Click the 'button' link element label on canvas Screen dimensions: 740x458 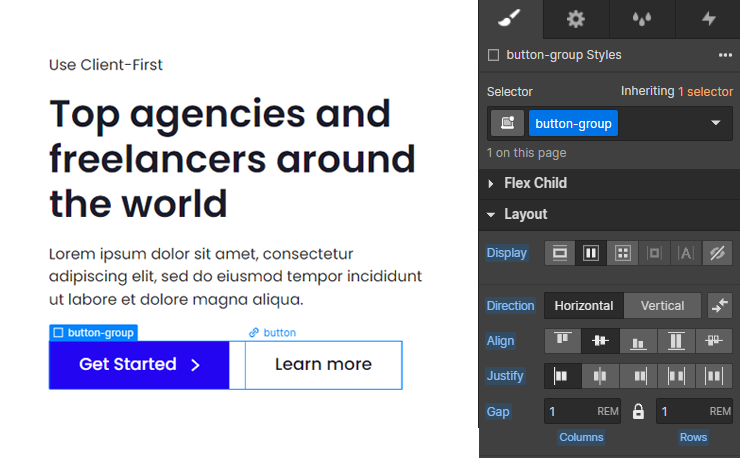272,333
